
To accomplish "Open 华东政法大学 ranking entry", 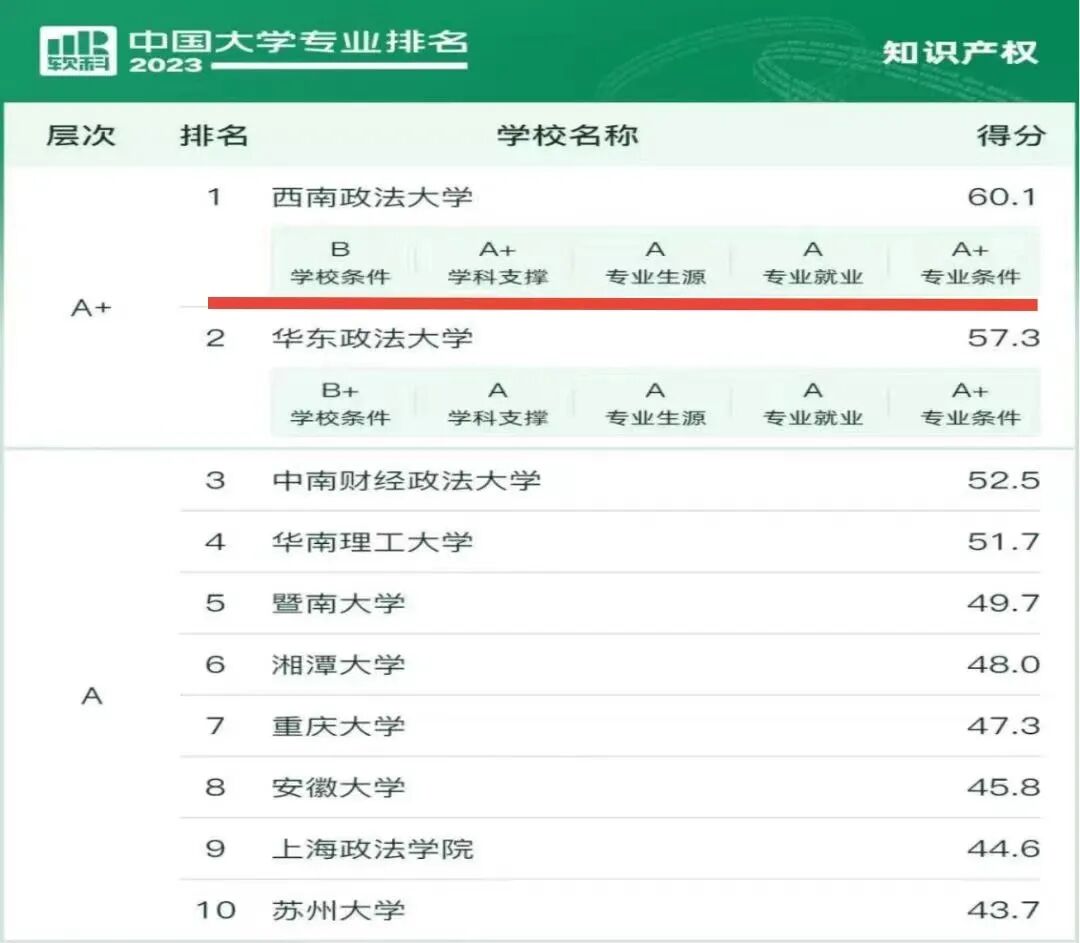I will click(x=372, y=338).
